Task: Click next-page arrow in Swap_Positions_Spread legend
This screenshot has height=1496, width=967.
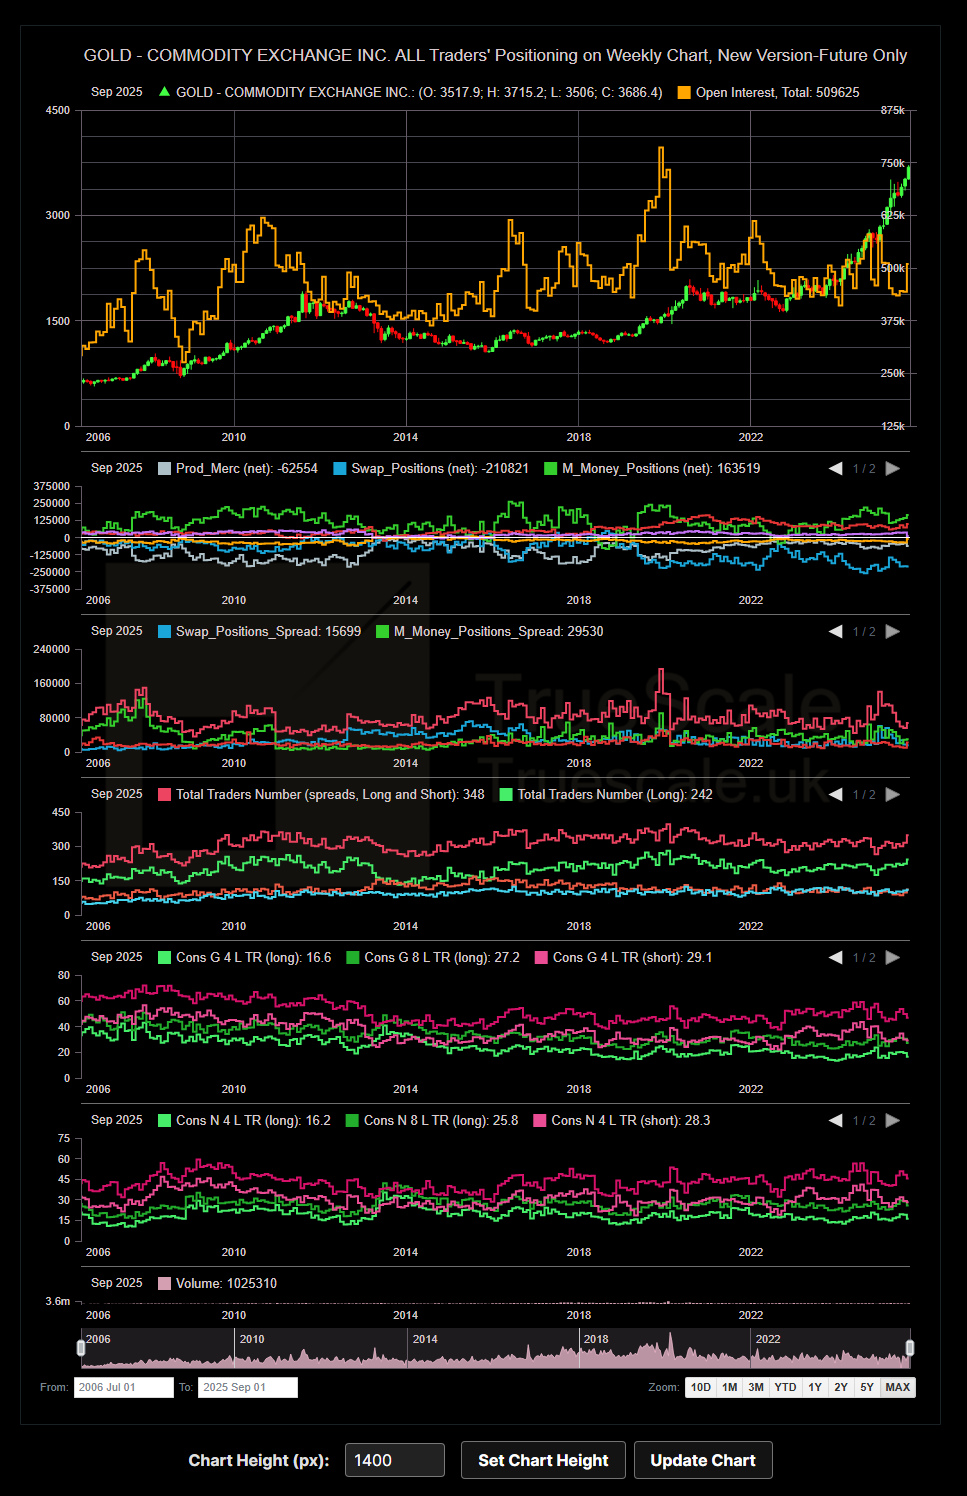Action: (x=893, y=631)
